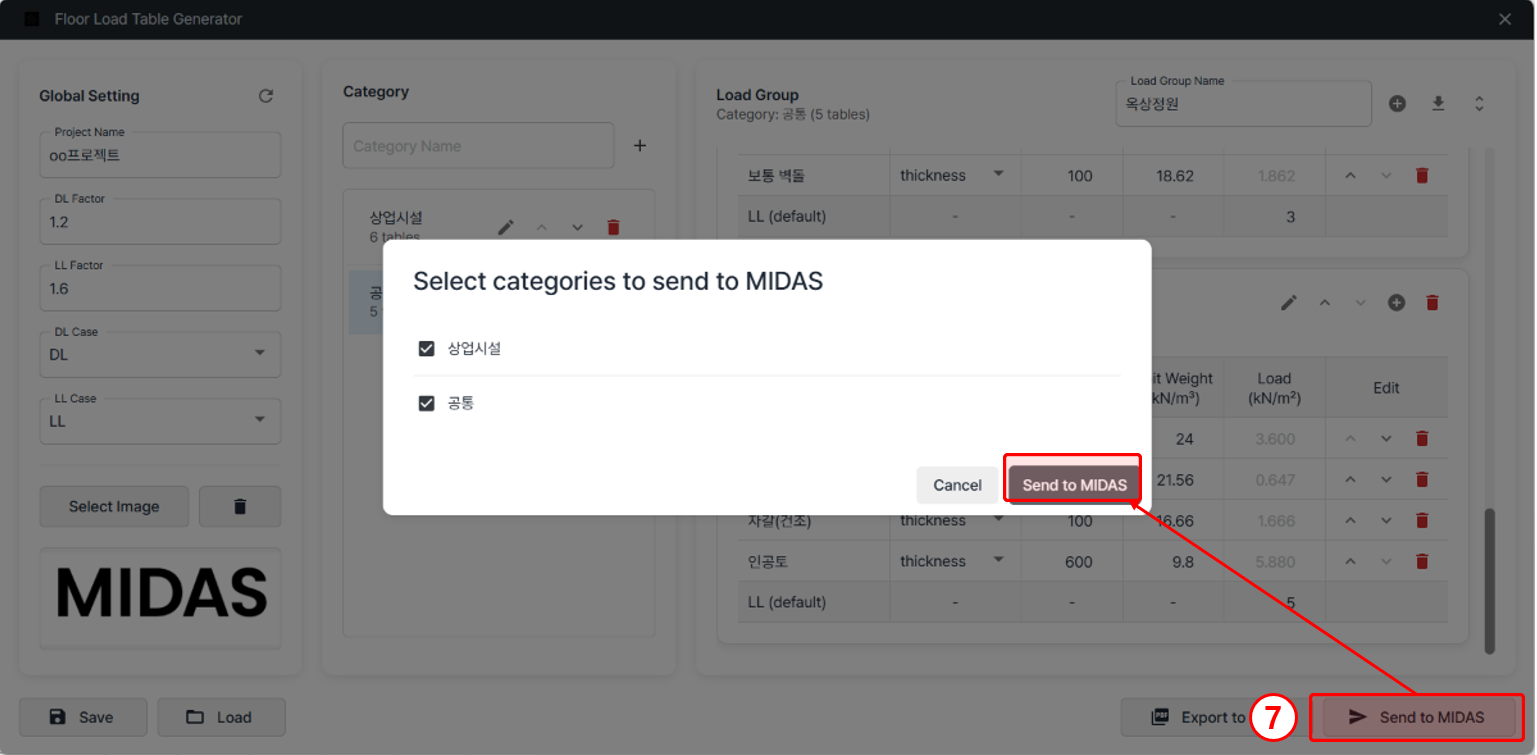
Task: Uncheck the 공통 category checkbox
Action: 427,403
